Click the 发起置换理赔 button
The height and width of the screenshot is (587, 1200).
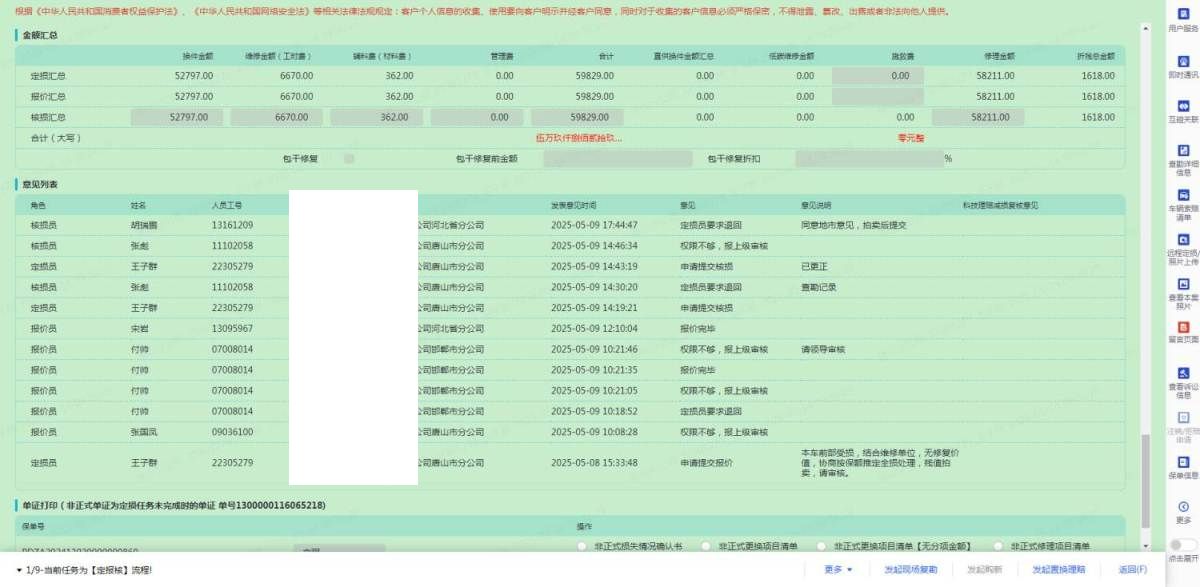pos(1058,569)
